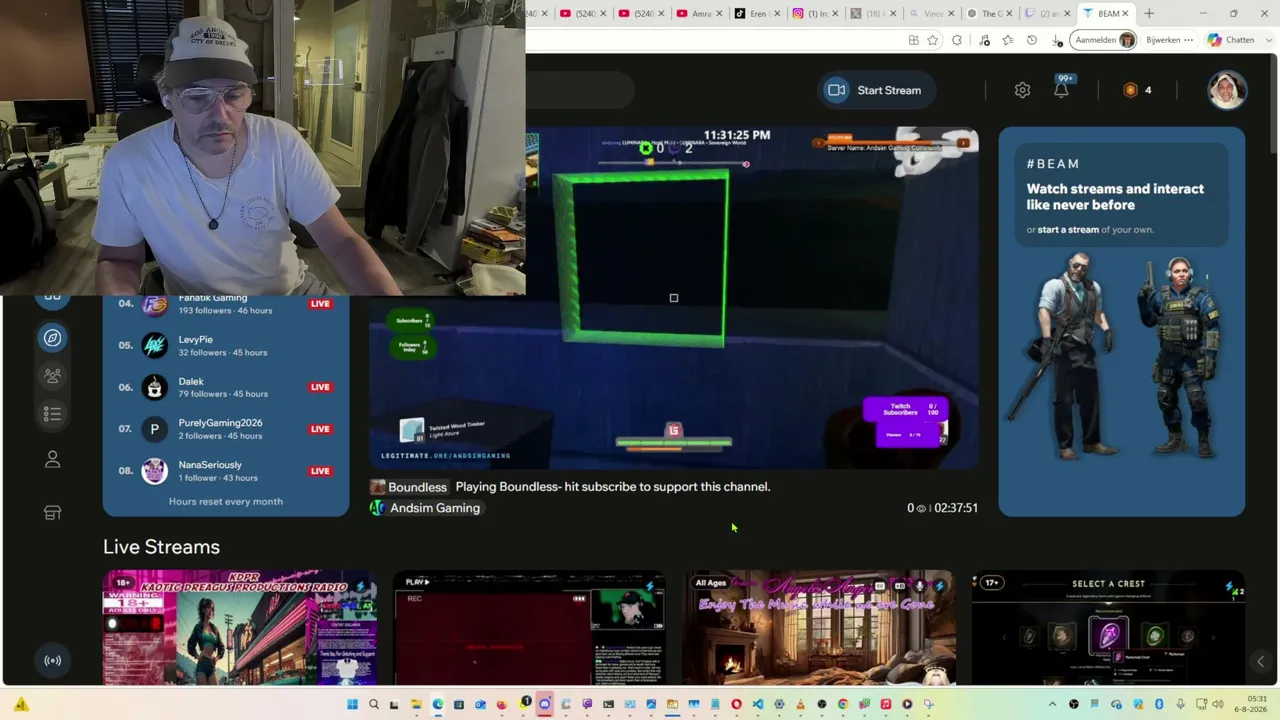Open Fanatik Gaming leaderboard entry
1280x720 pixels.
tap(226, 304)
